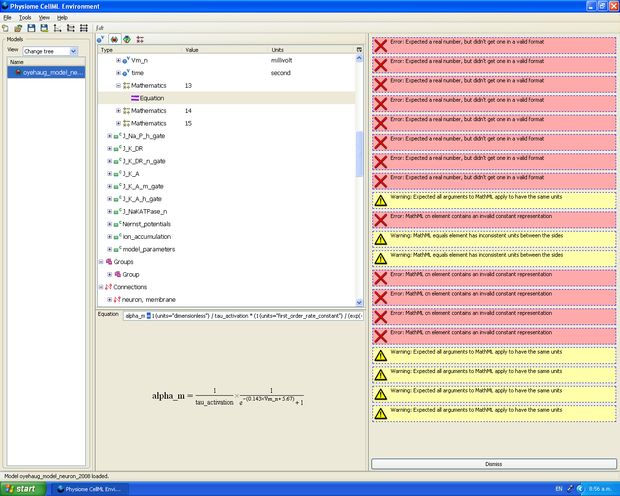
Task: Collapse the Mathematics 13 node
Action: (x=118, y=85)
